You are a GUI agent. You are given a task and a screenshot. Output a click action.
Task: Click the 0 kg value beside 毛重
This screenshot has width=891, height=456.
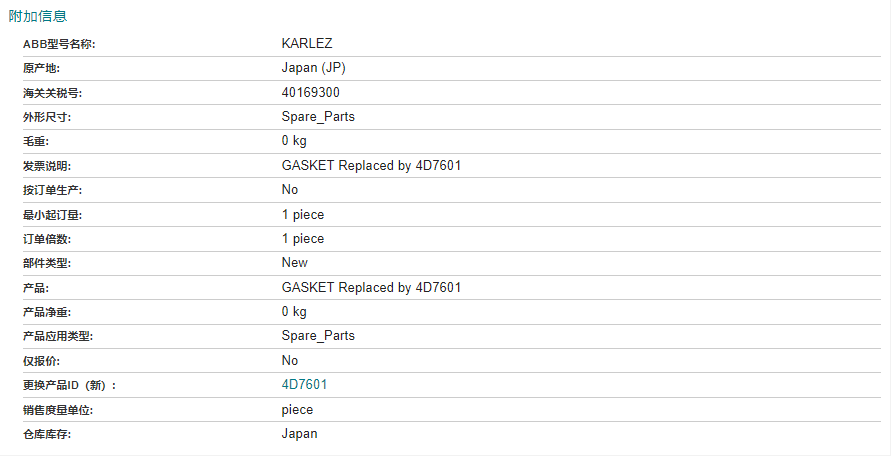[294, 141]
